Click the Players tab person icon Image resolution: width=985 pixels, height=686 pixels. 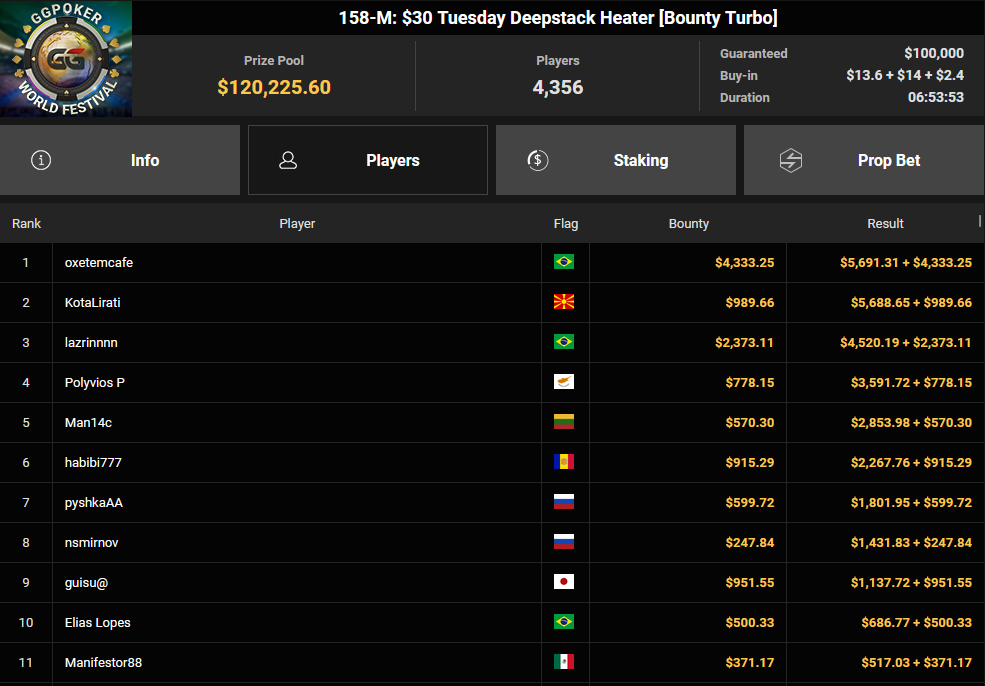click(288, 160)
